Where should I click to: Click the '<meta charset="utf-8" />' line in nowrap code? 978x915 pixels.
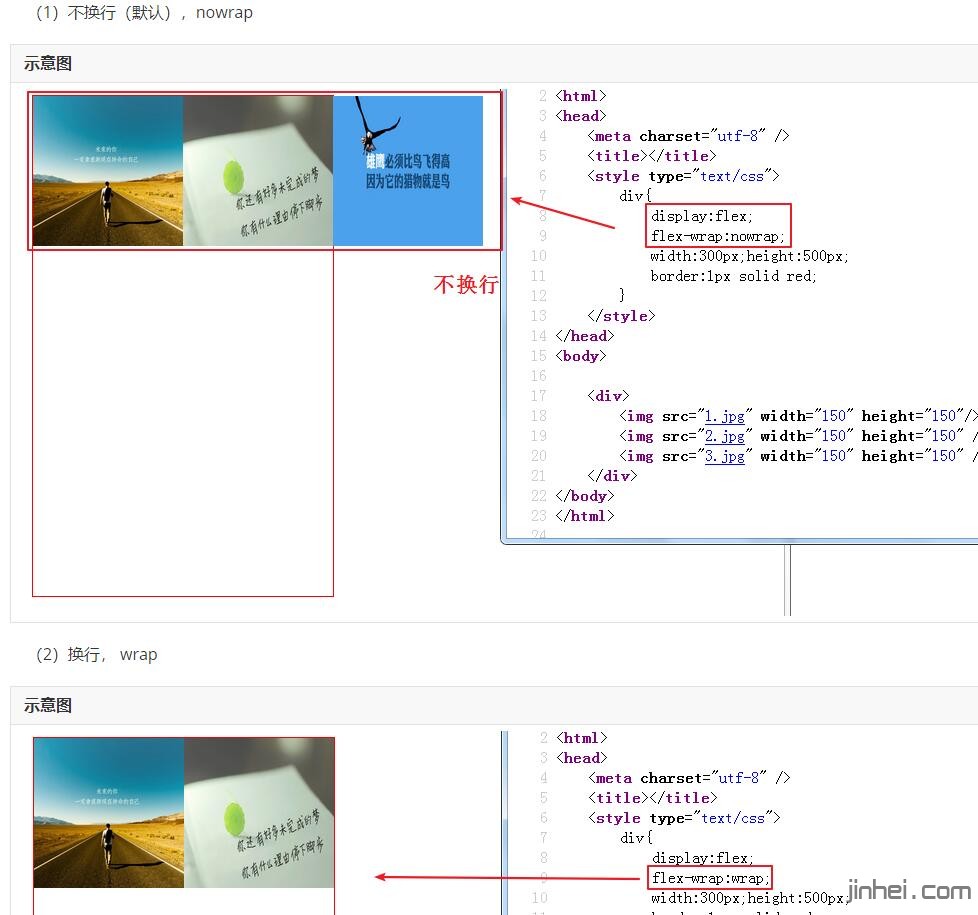click(x=688, y=136)
